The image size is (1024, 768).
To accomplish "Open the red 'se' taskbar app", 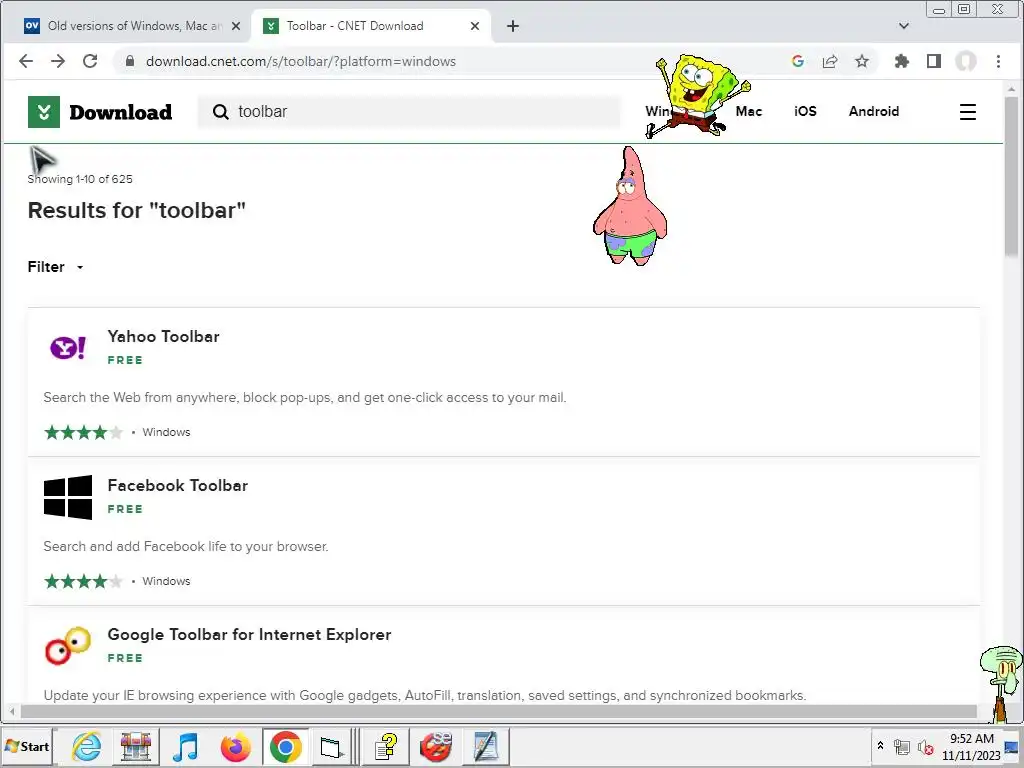I will click(x=436, y=746).
